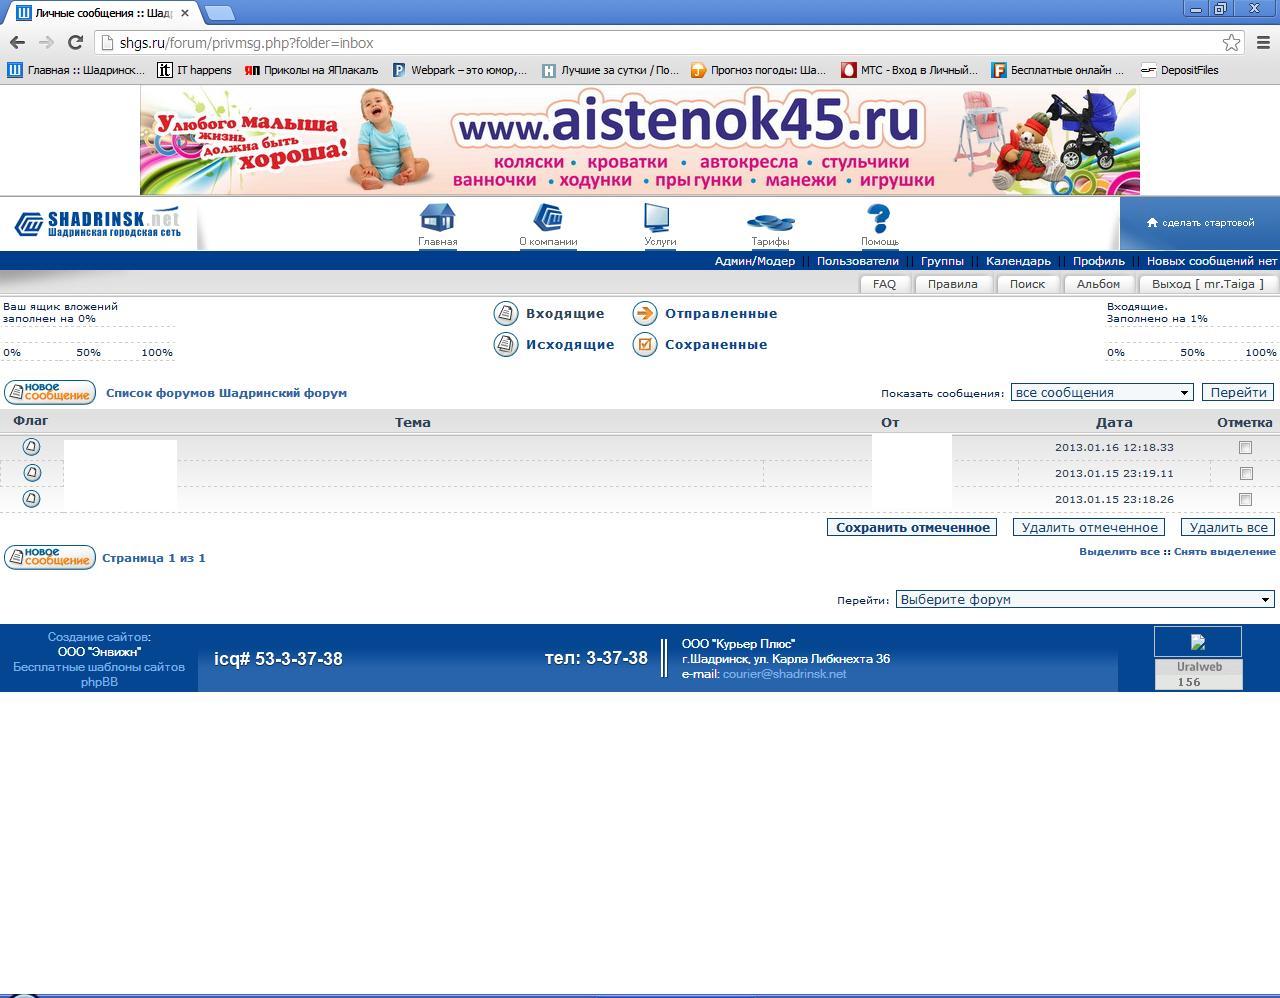Click SHADRINSK.net logo
This screenshot has height=998, width=1280.
(x=98, y=223)
